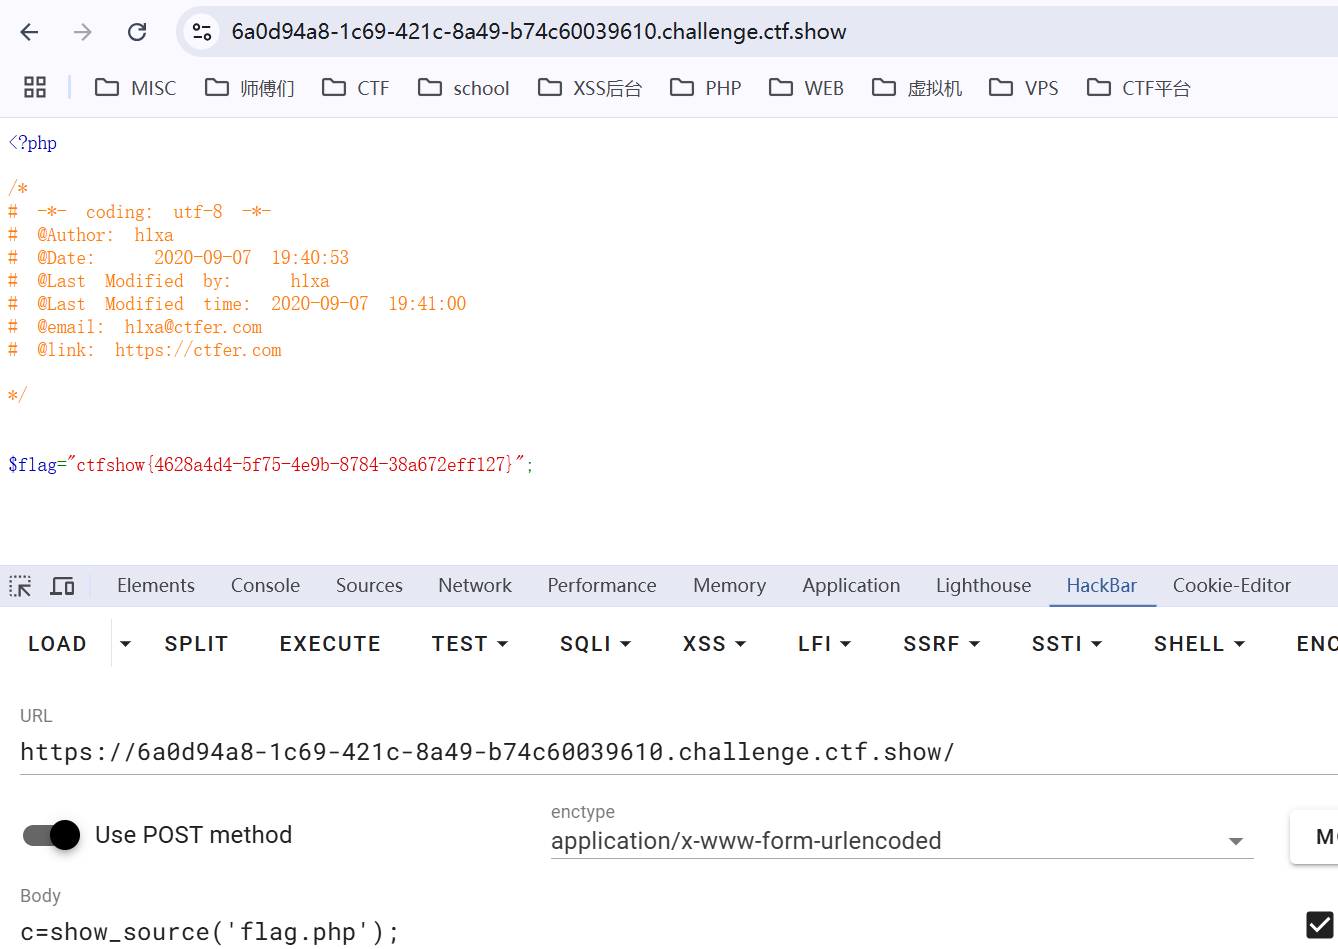Open the SHELL payload dropdown
Screen dimensions: 1338x949
point(1199,644)
